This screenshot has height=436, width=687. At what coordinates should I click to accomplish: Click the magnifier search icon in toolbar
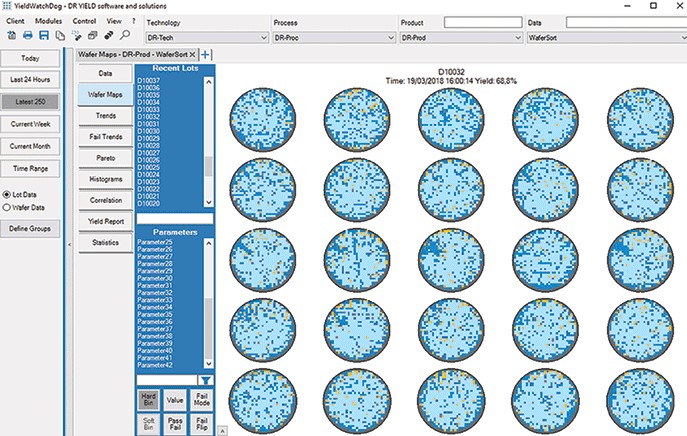124,35
